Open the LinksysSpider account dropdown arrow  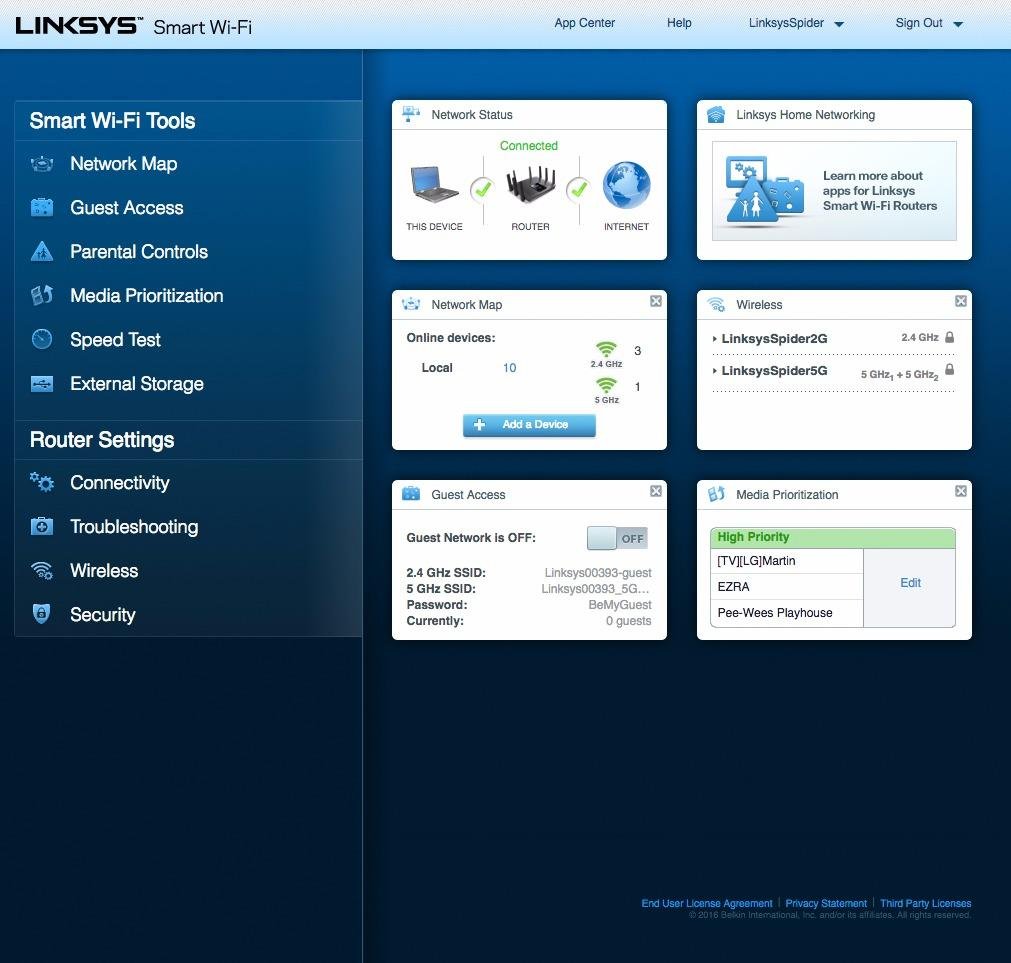click(839, 24)
